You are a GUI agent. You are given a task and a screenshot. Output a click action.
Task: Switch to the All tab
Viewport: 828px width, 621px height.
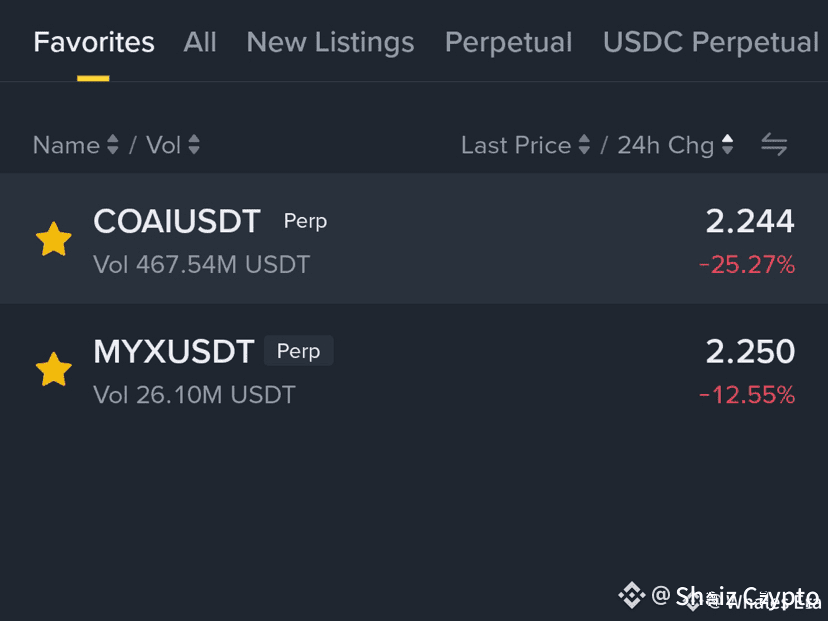200,42
